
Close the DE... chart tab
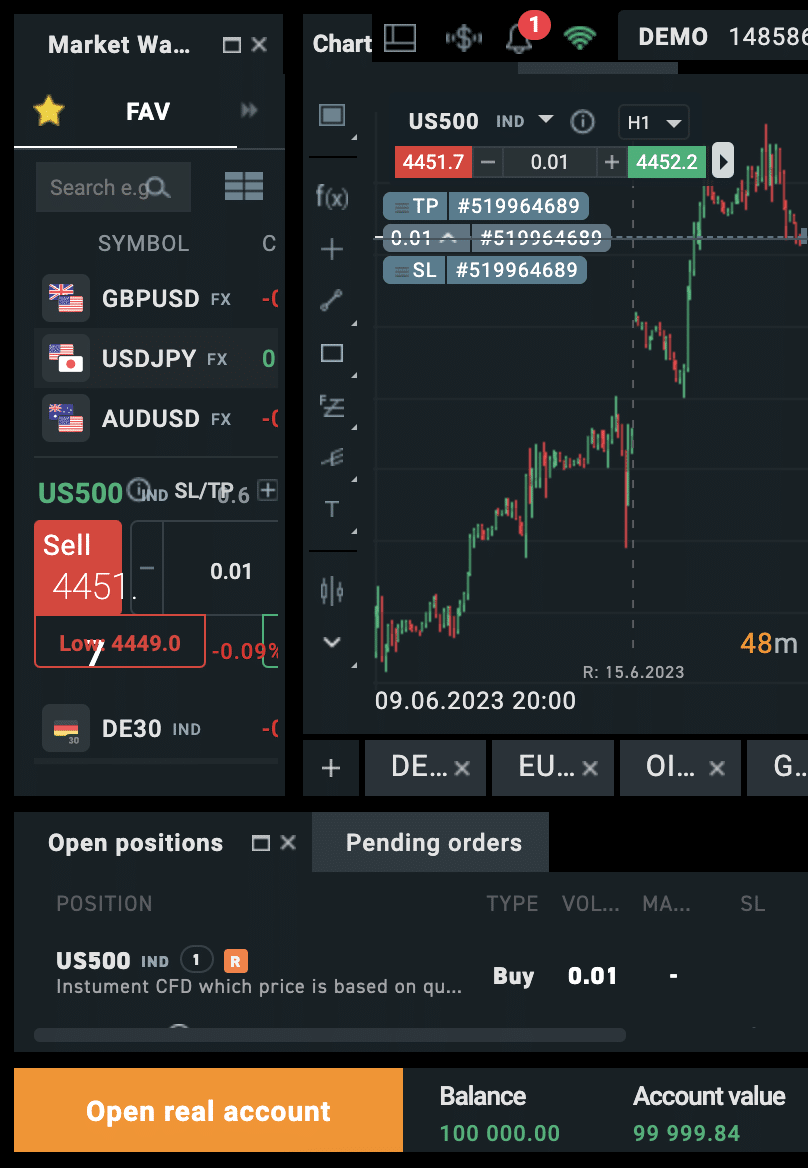(462, 768)
